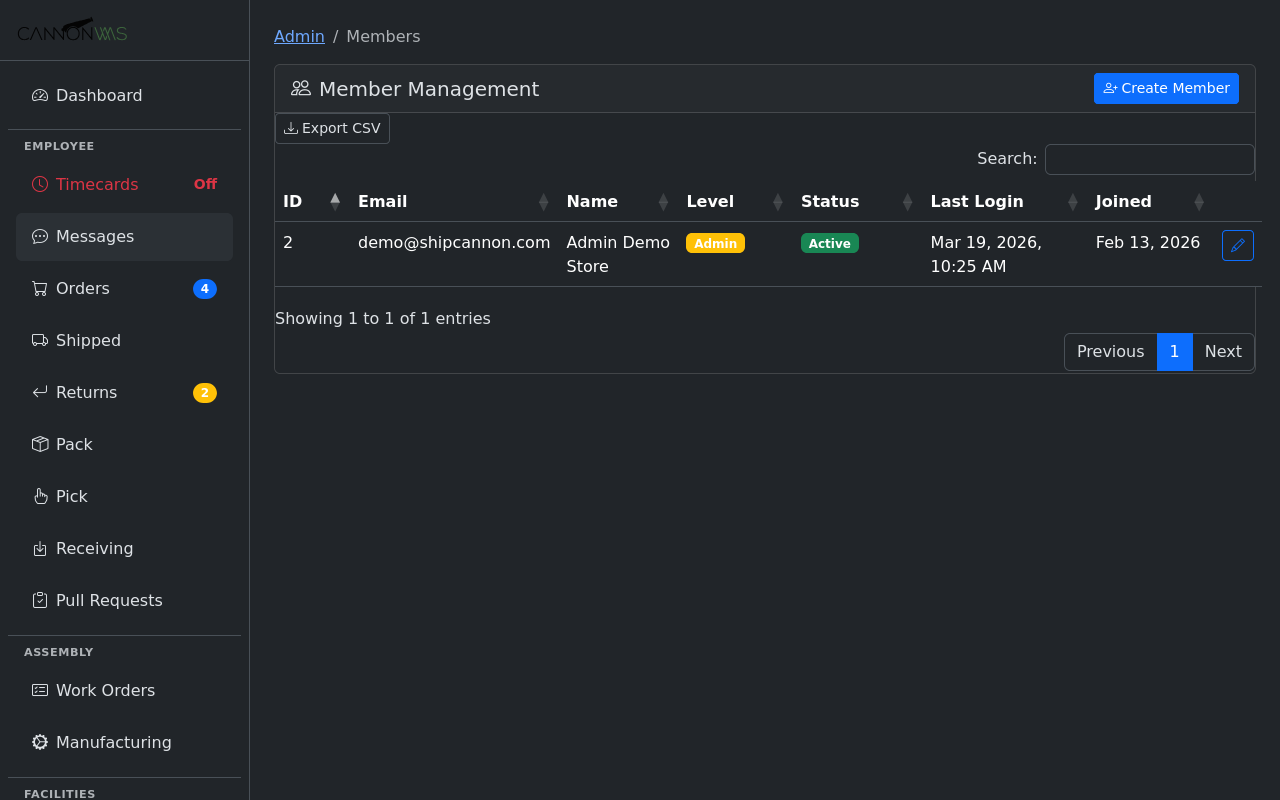Image resolution: width=1280 pixels, height=800 pixels.
Task: Click the Shipped truck icon
Action: 40,341
